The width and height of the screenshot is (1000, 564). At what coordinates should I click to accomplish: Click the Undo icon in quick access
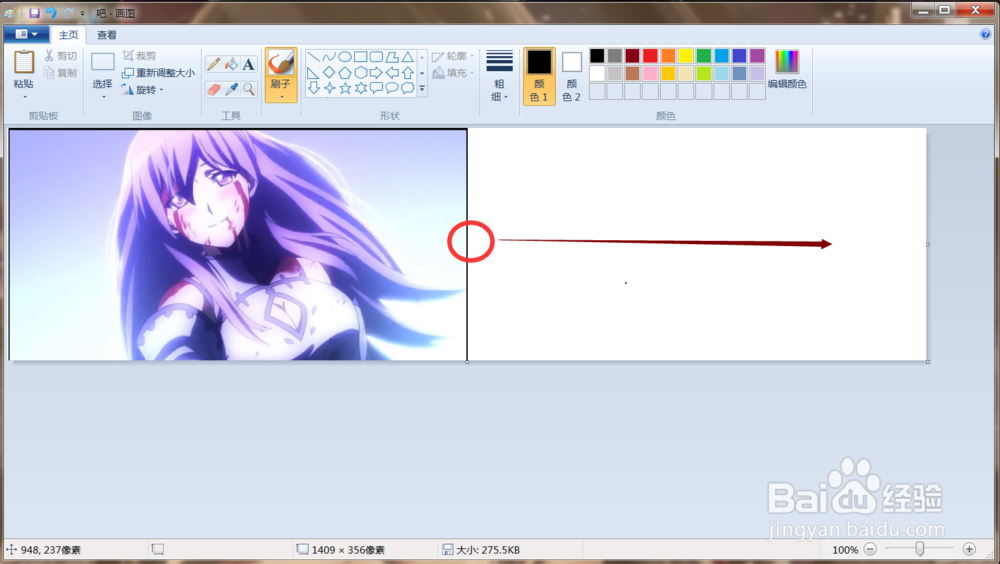[51, 13]
